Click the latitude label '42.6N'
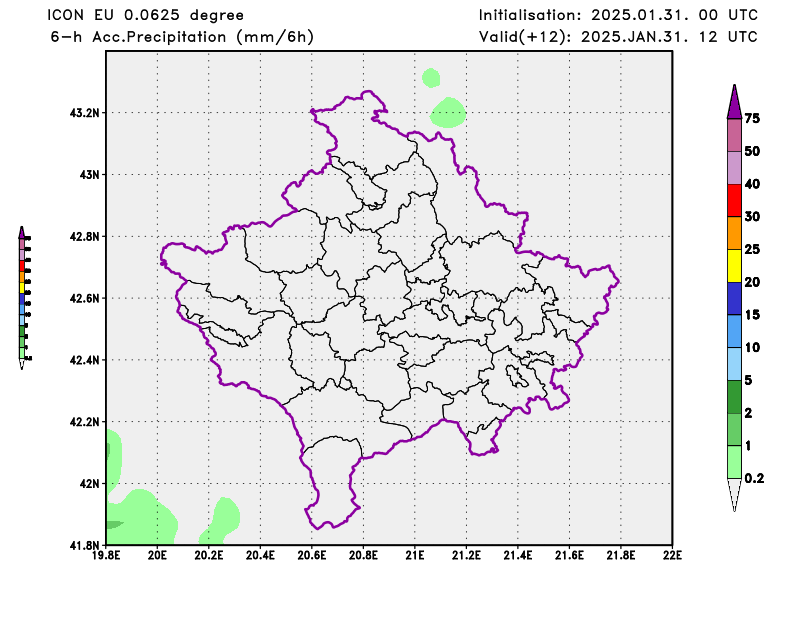The width and height of the screenshot is (800, 618). pos(85,298)
